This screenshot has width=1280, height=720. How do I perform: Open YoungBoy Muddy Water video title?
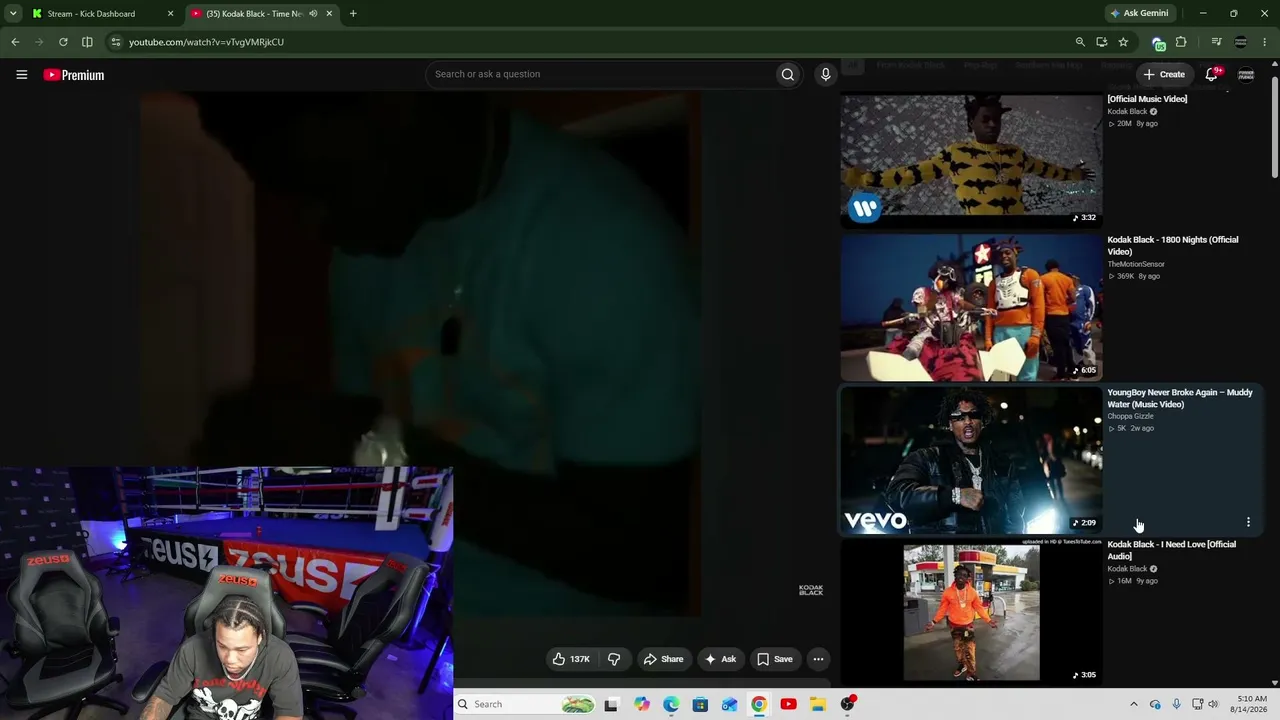click(1180, 398)
